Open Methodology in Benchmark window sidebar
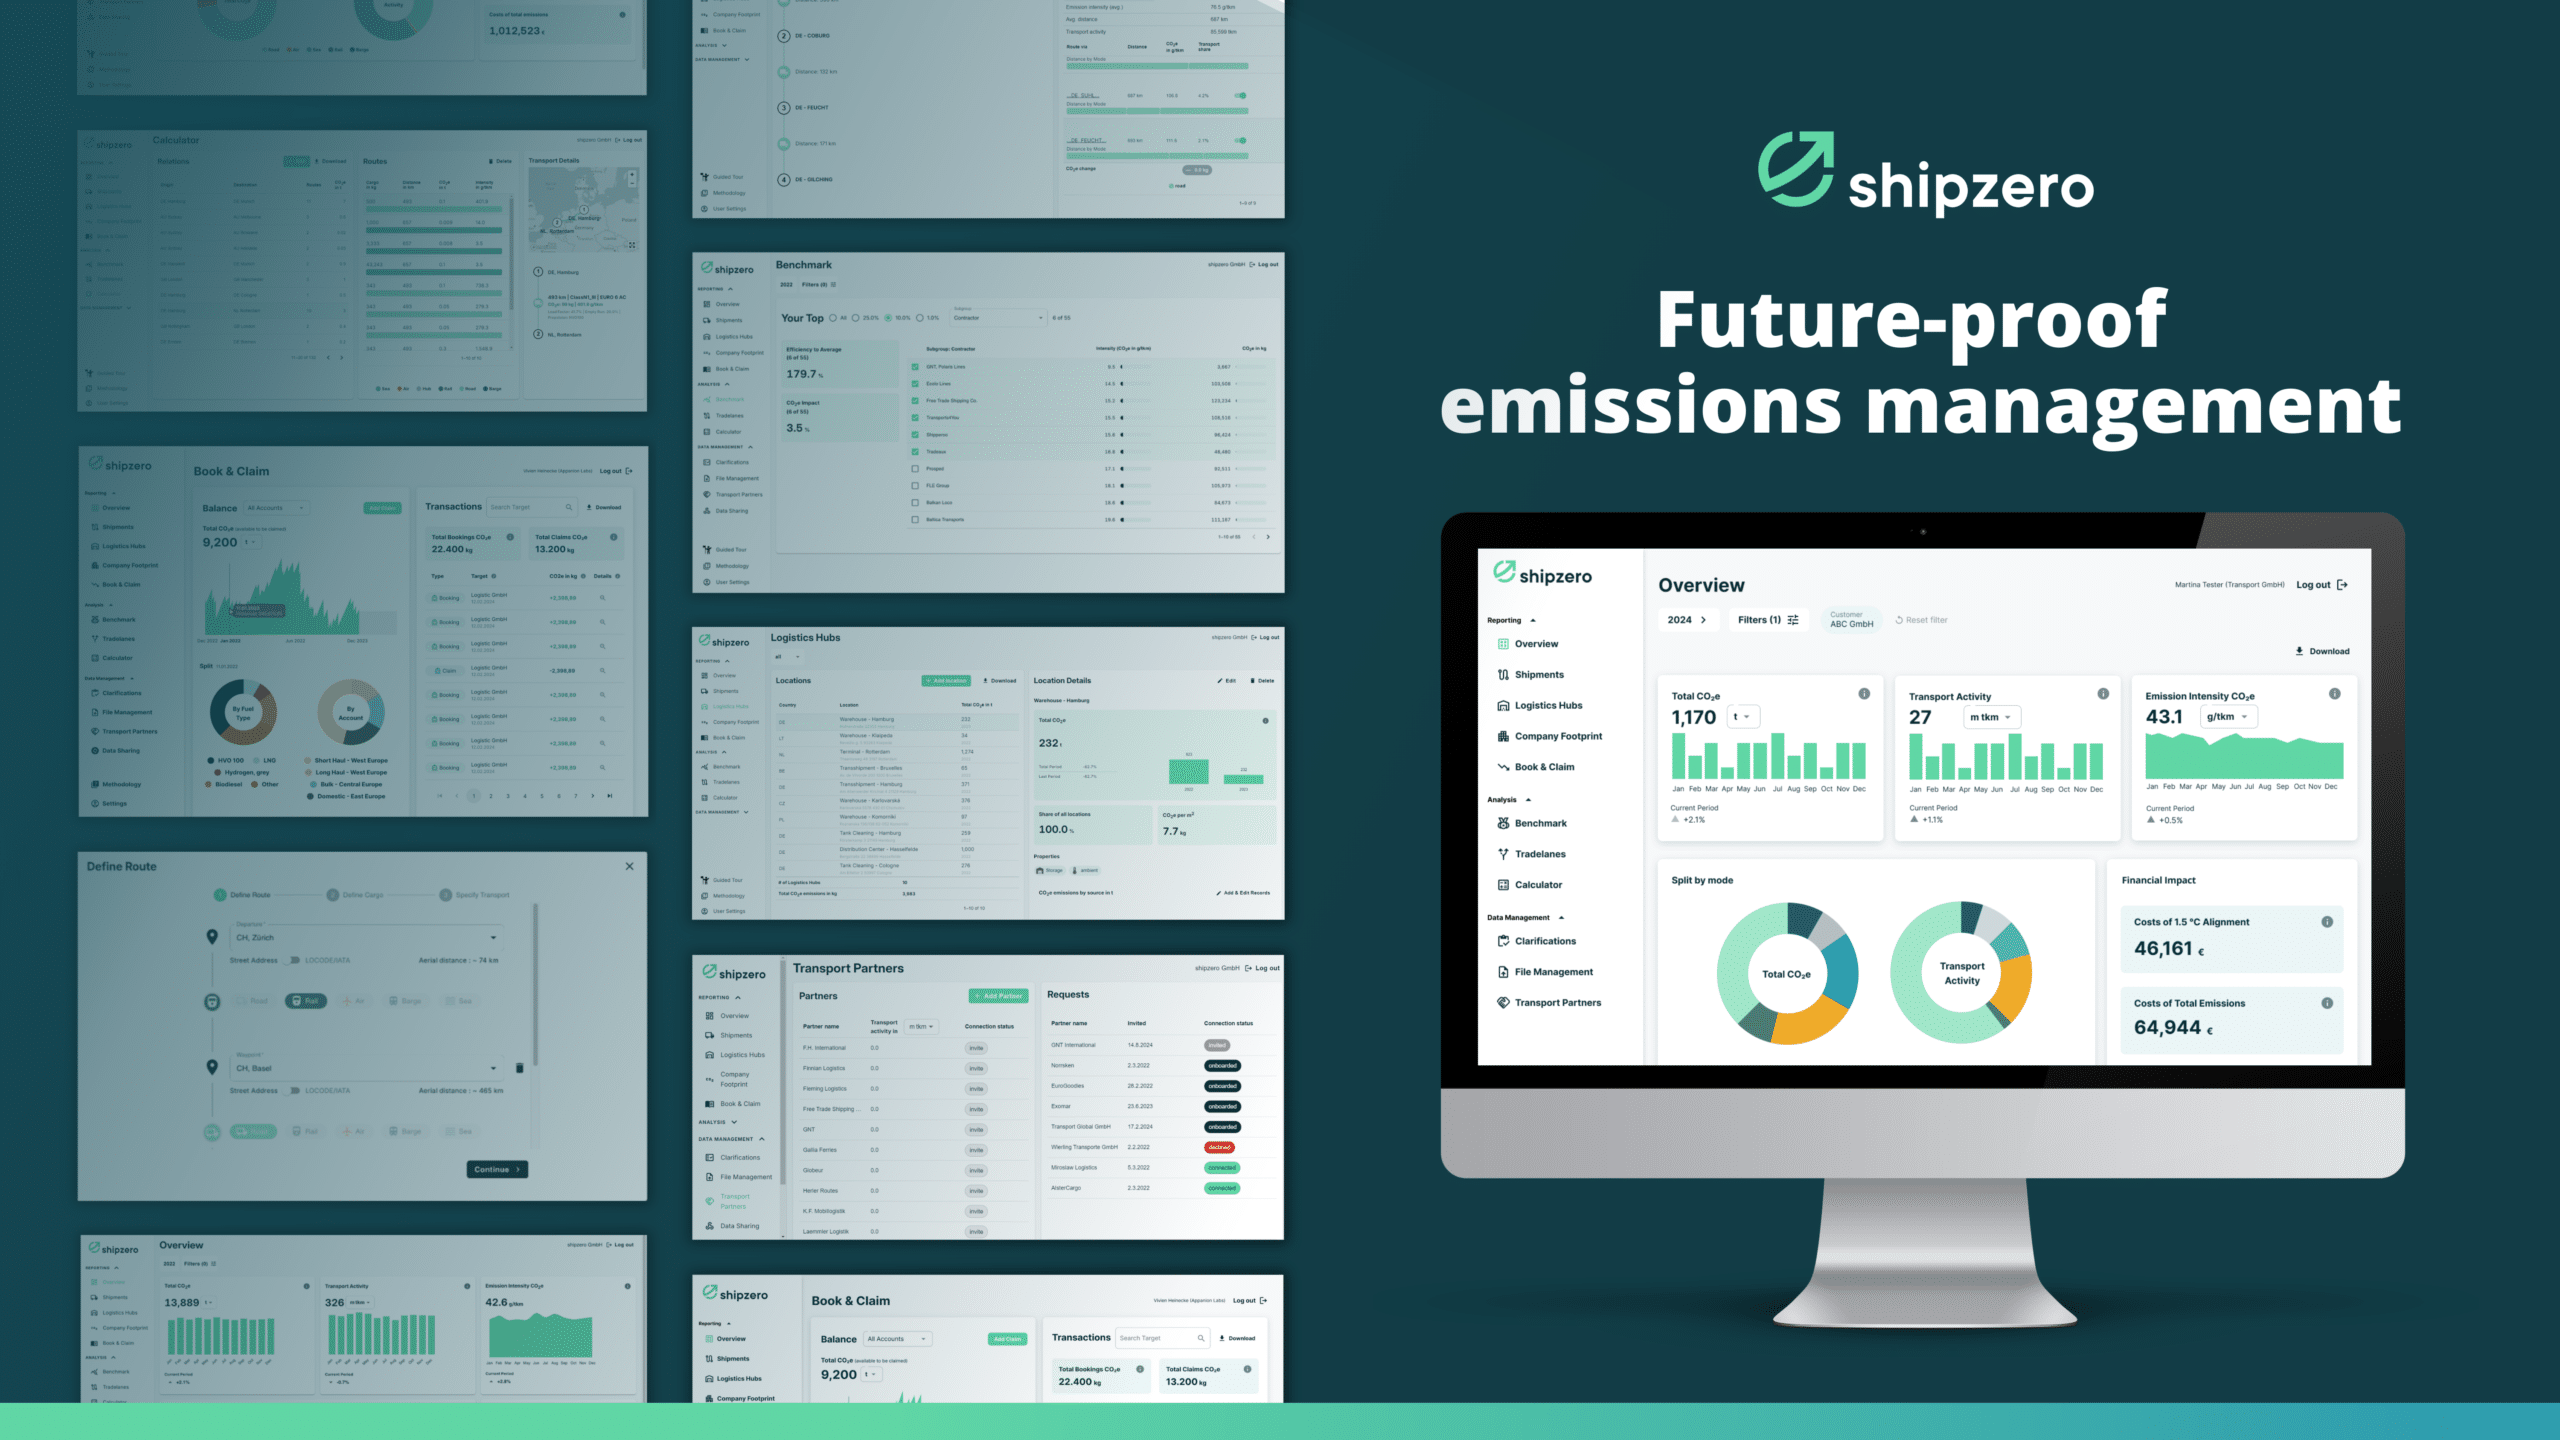Image resolution: width=2560 pixels, height=1440 pixels. [x=732, y=566]
